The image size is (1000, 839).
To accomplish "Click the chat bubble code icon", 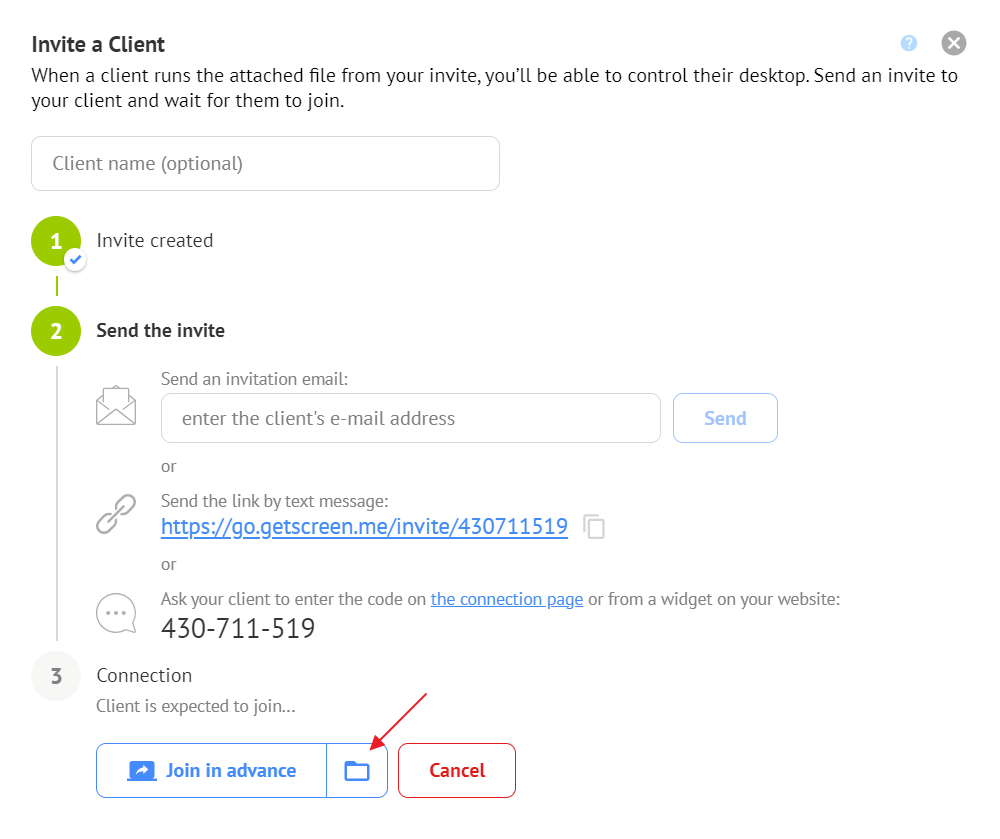I will click(x=116, y=614).
